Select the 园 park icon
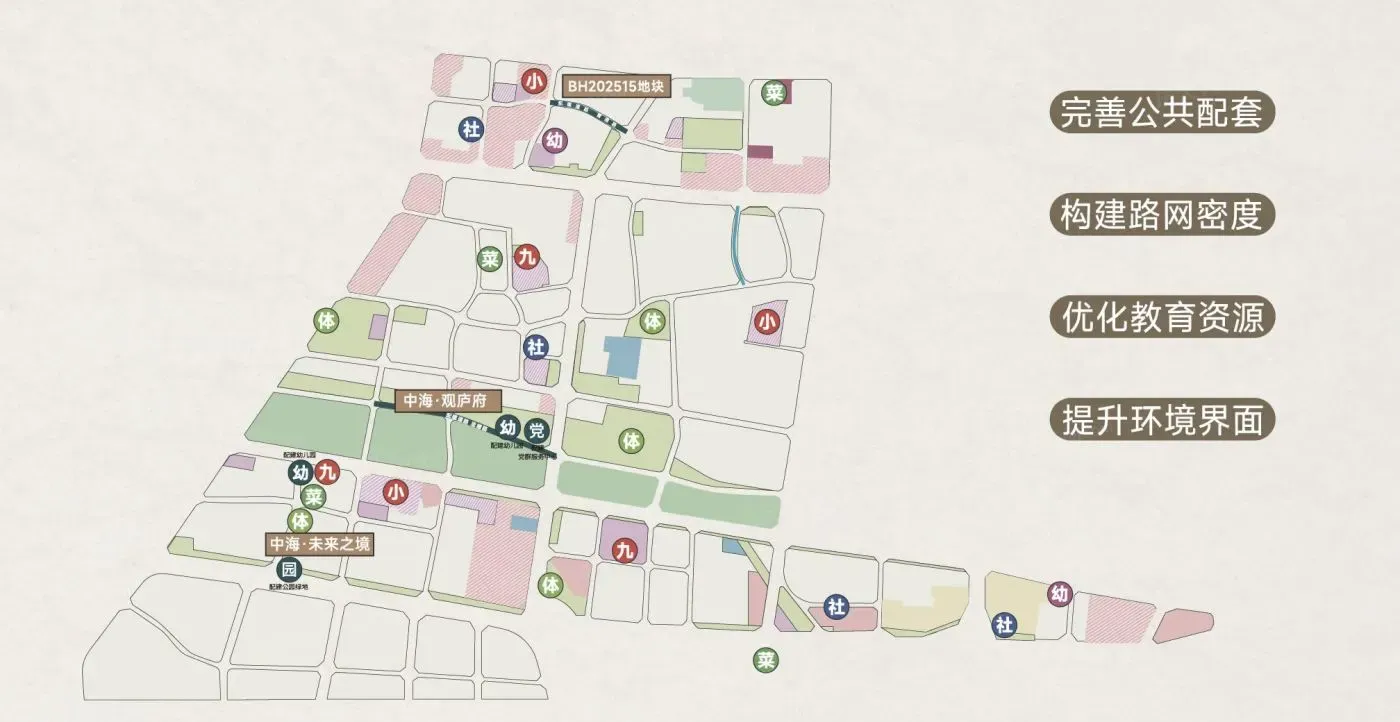Image resolution: width=1400 pixels, height=722 pixels. pyautogui.click(x=289, y=570)
